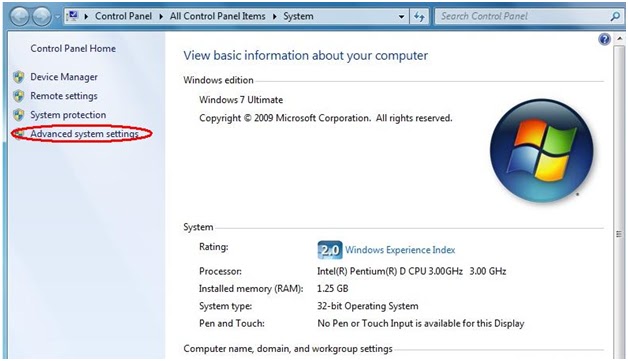Click the magnifier search icon
The width and height of the screenshot is (628, 361).
tap(615, 16)
